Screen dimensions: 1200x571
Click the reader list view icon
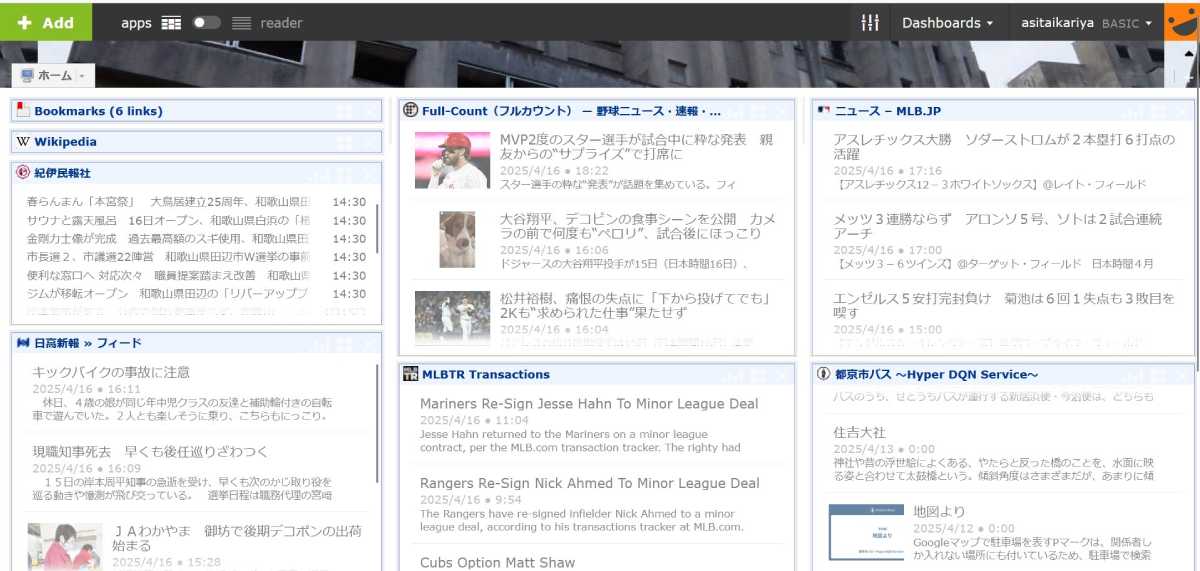(x=241, y=22)
